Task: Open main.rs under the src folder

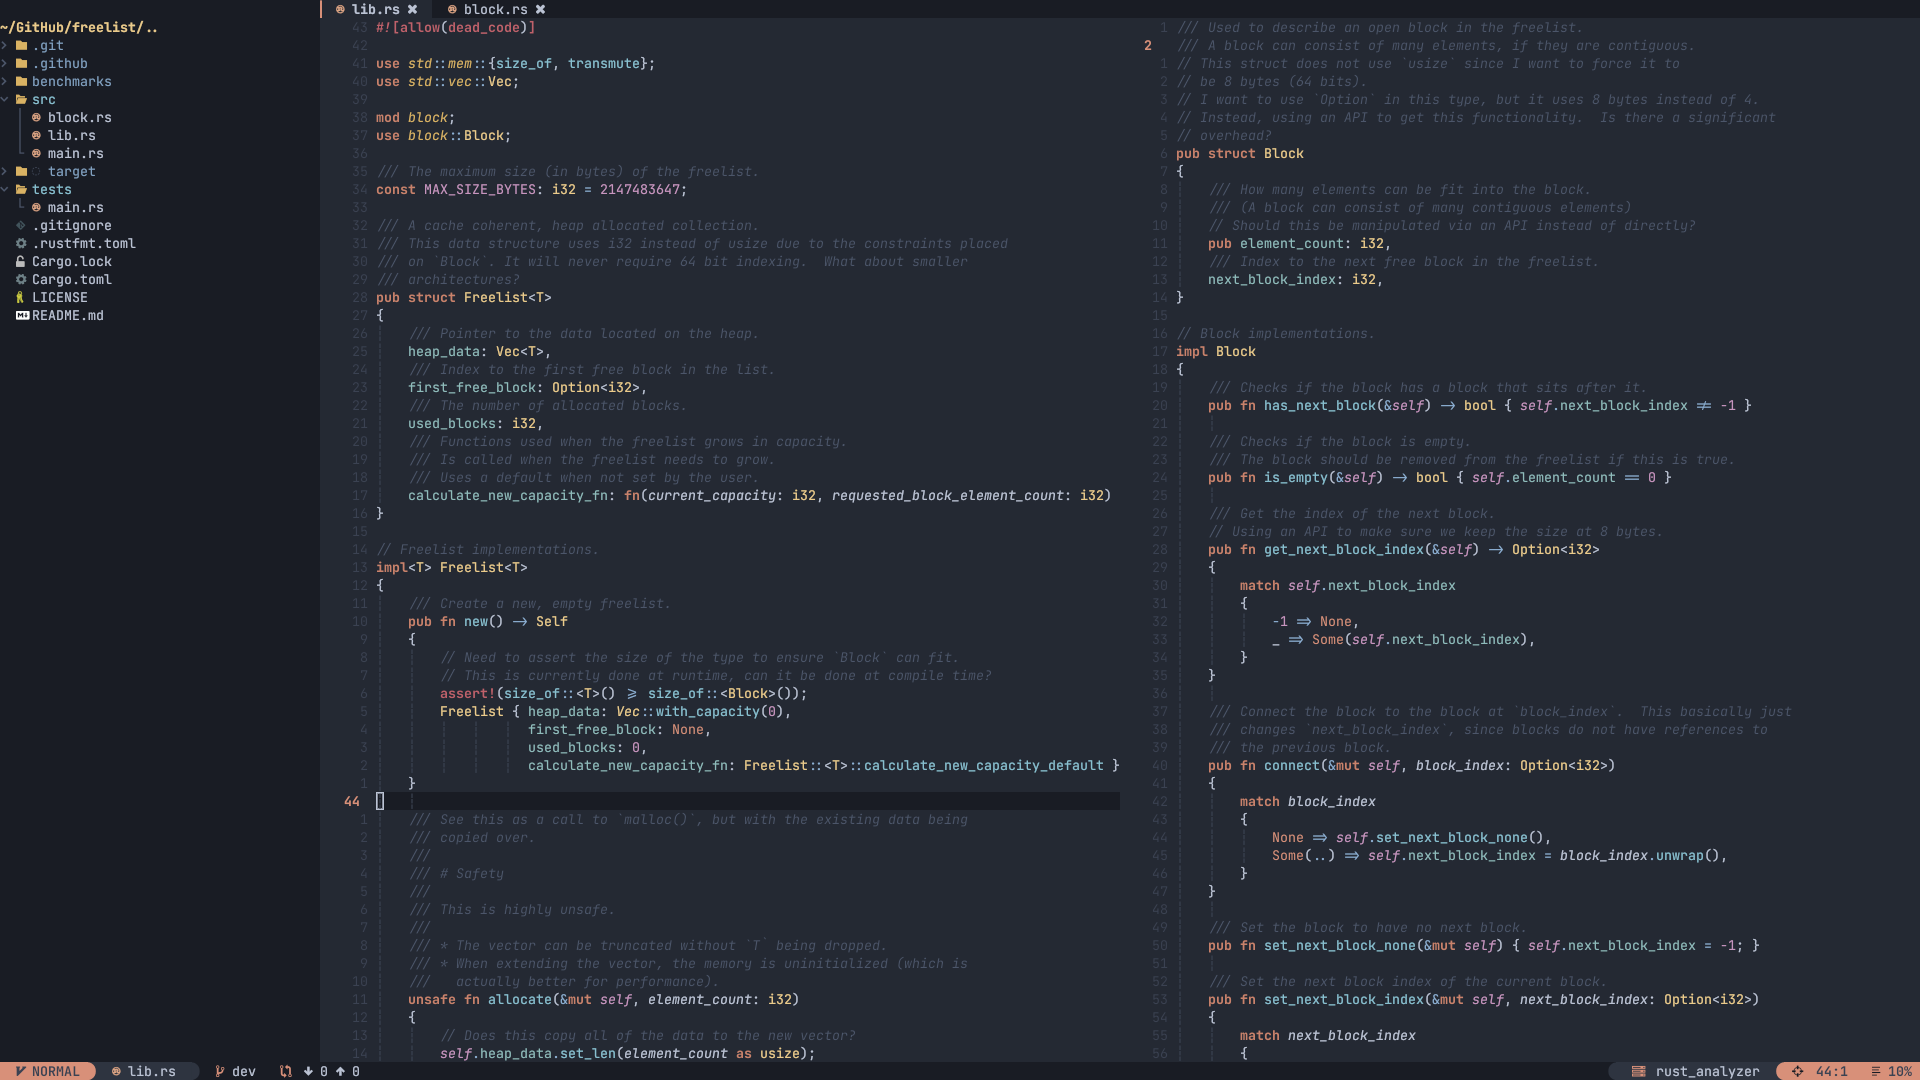Action: tap(75, 153)
